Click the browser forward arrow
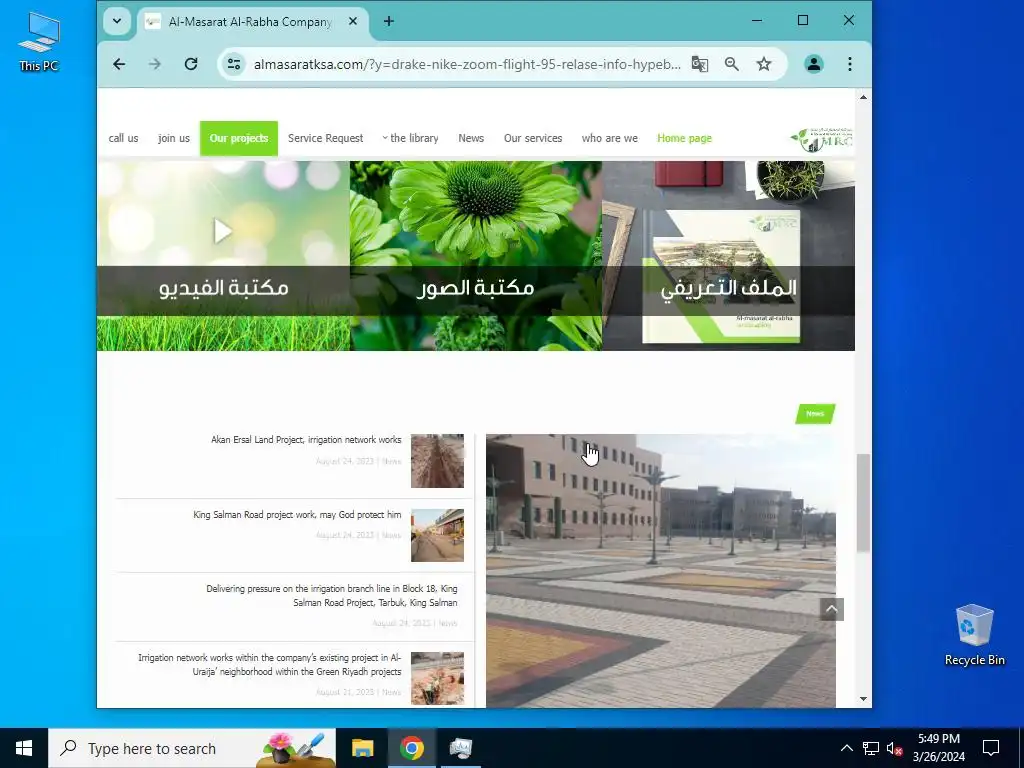Viewport: 1024px width, 768px height. (155, 64)
